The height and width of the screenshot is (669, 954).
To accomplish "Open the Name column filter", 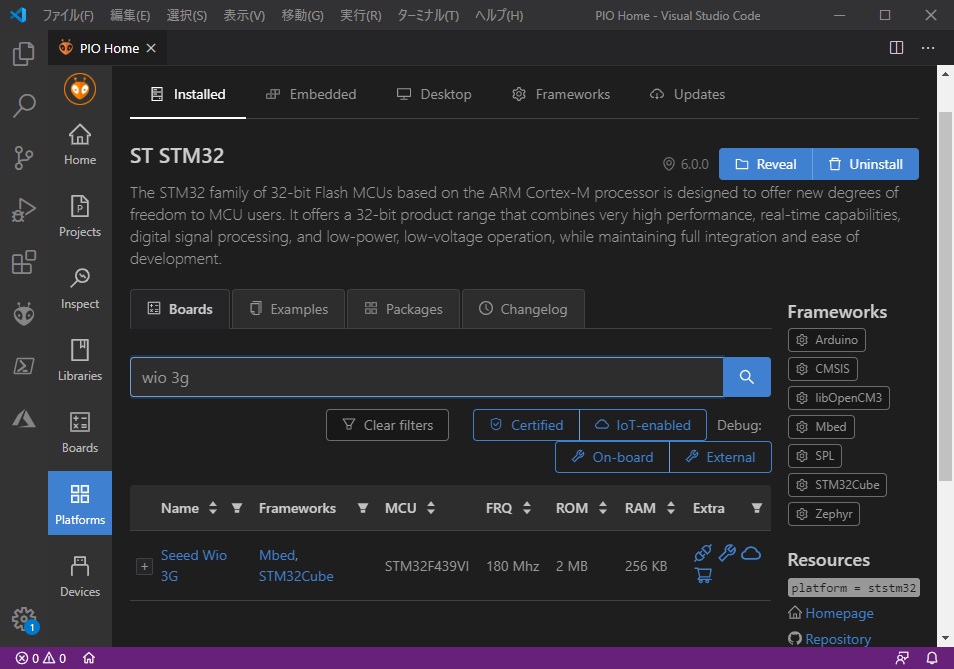I will 237,508.
